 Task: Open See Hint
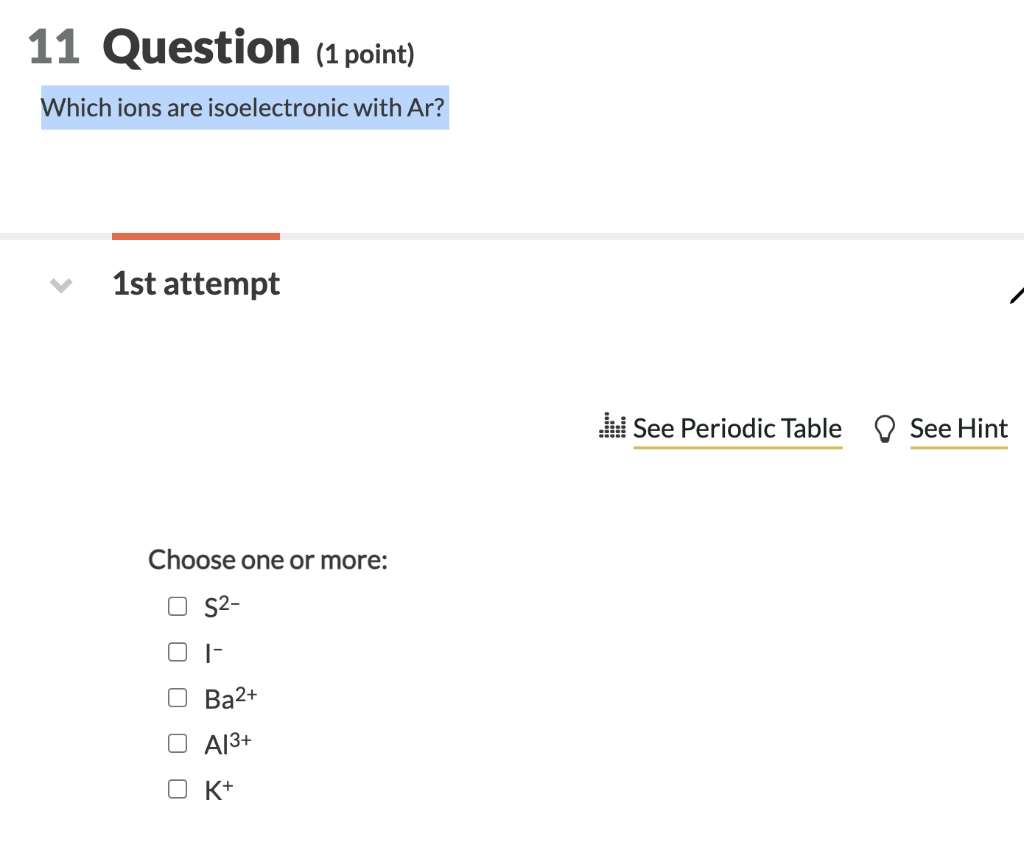958,428
